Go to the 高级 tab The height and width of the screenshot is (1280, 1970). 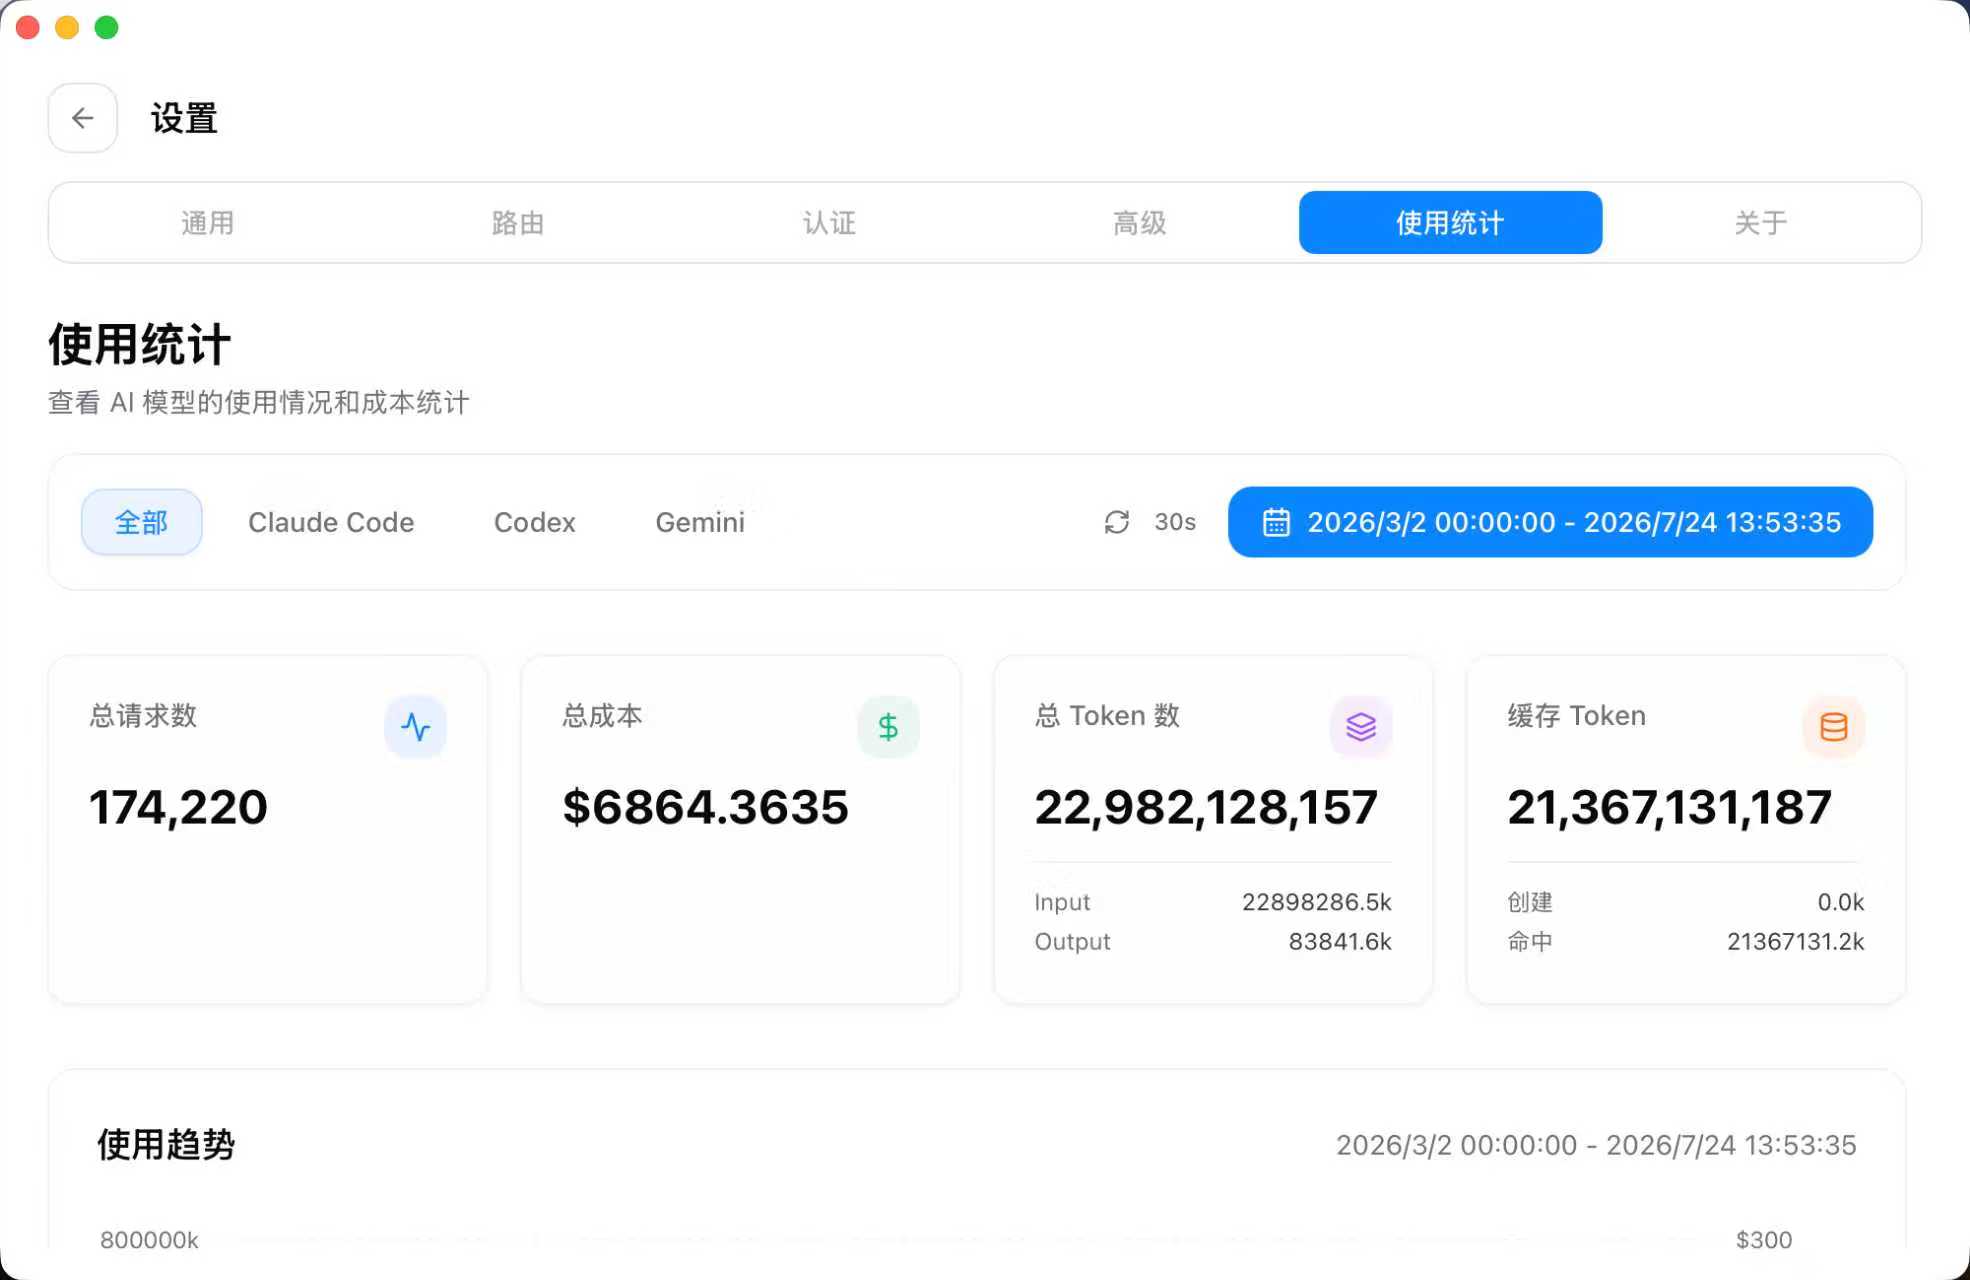tap(1140, 223)
